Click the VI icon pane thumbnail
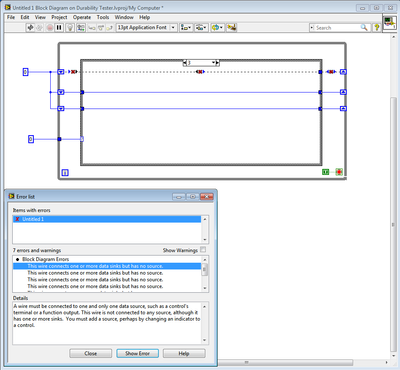 tap(389, 22)
